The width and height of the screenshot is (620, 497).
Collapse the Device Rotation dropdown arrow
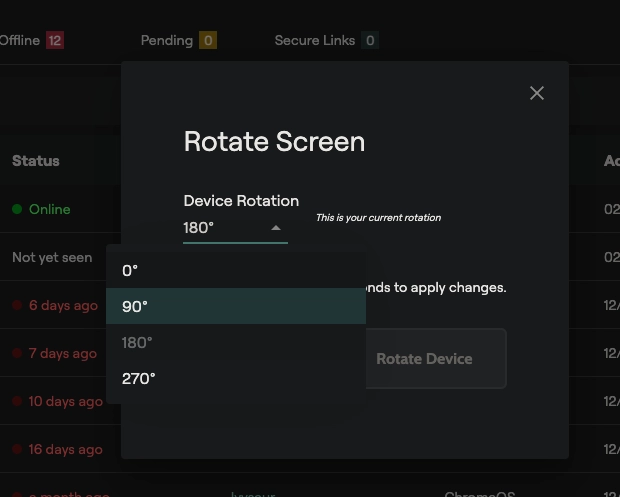click(276, 228)
